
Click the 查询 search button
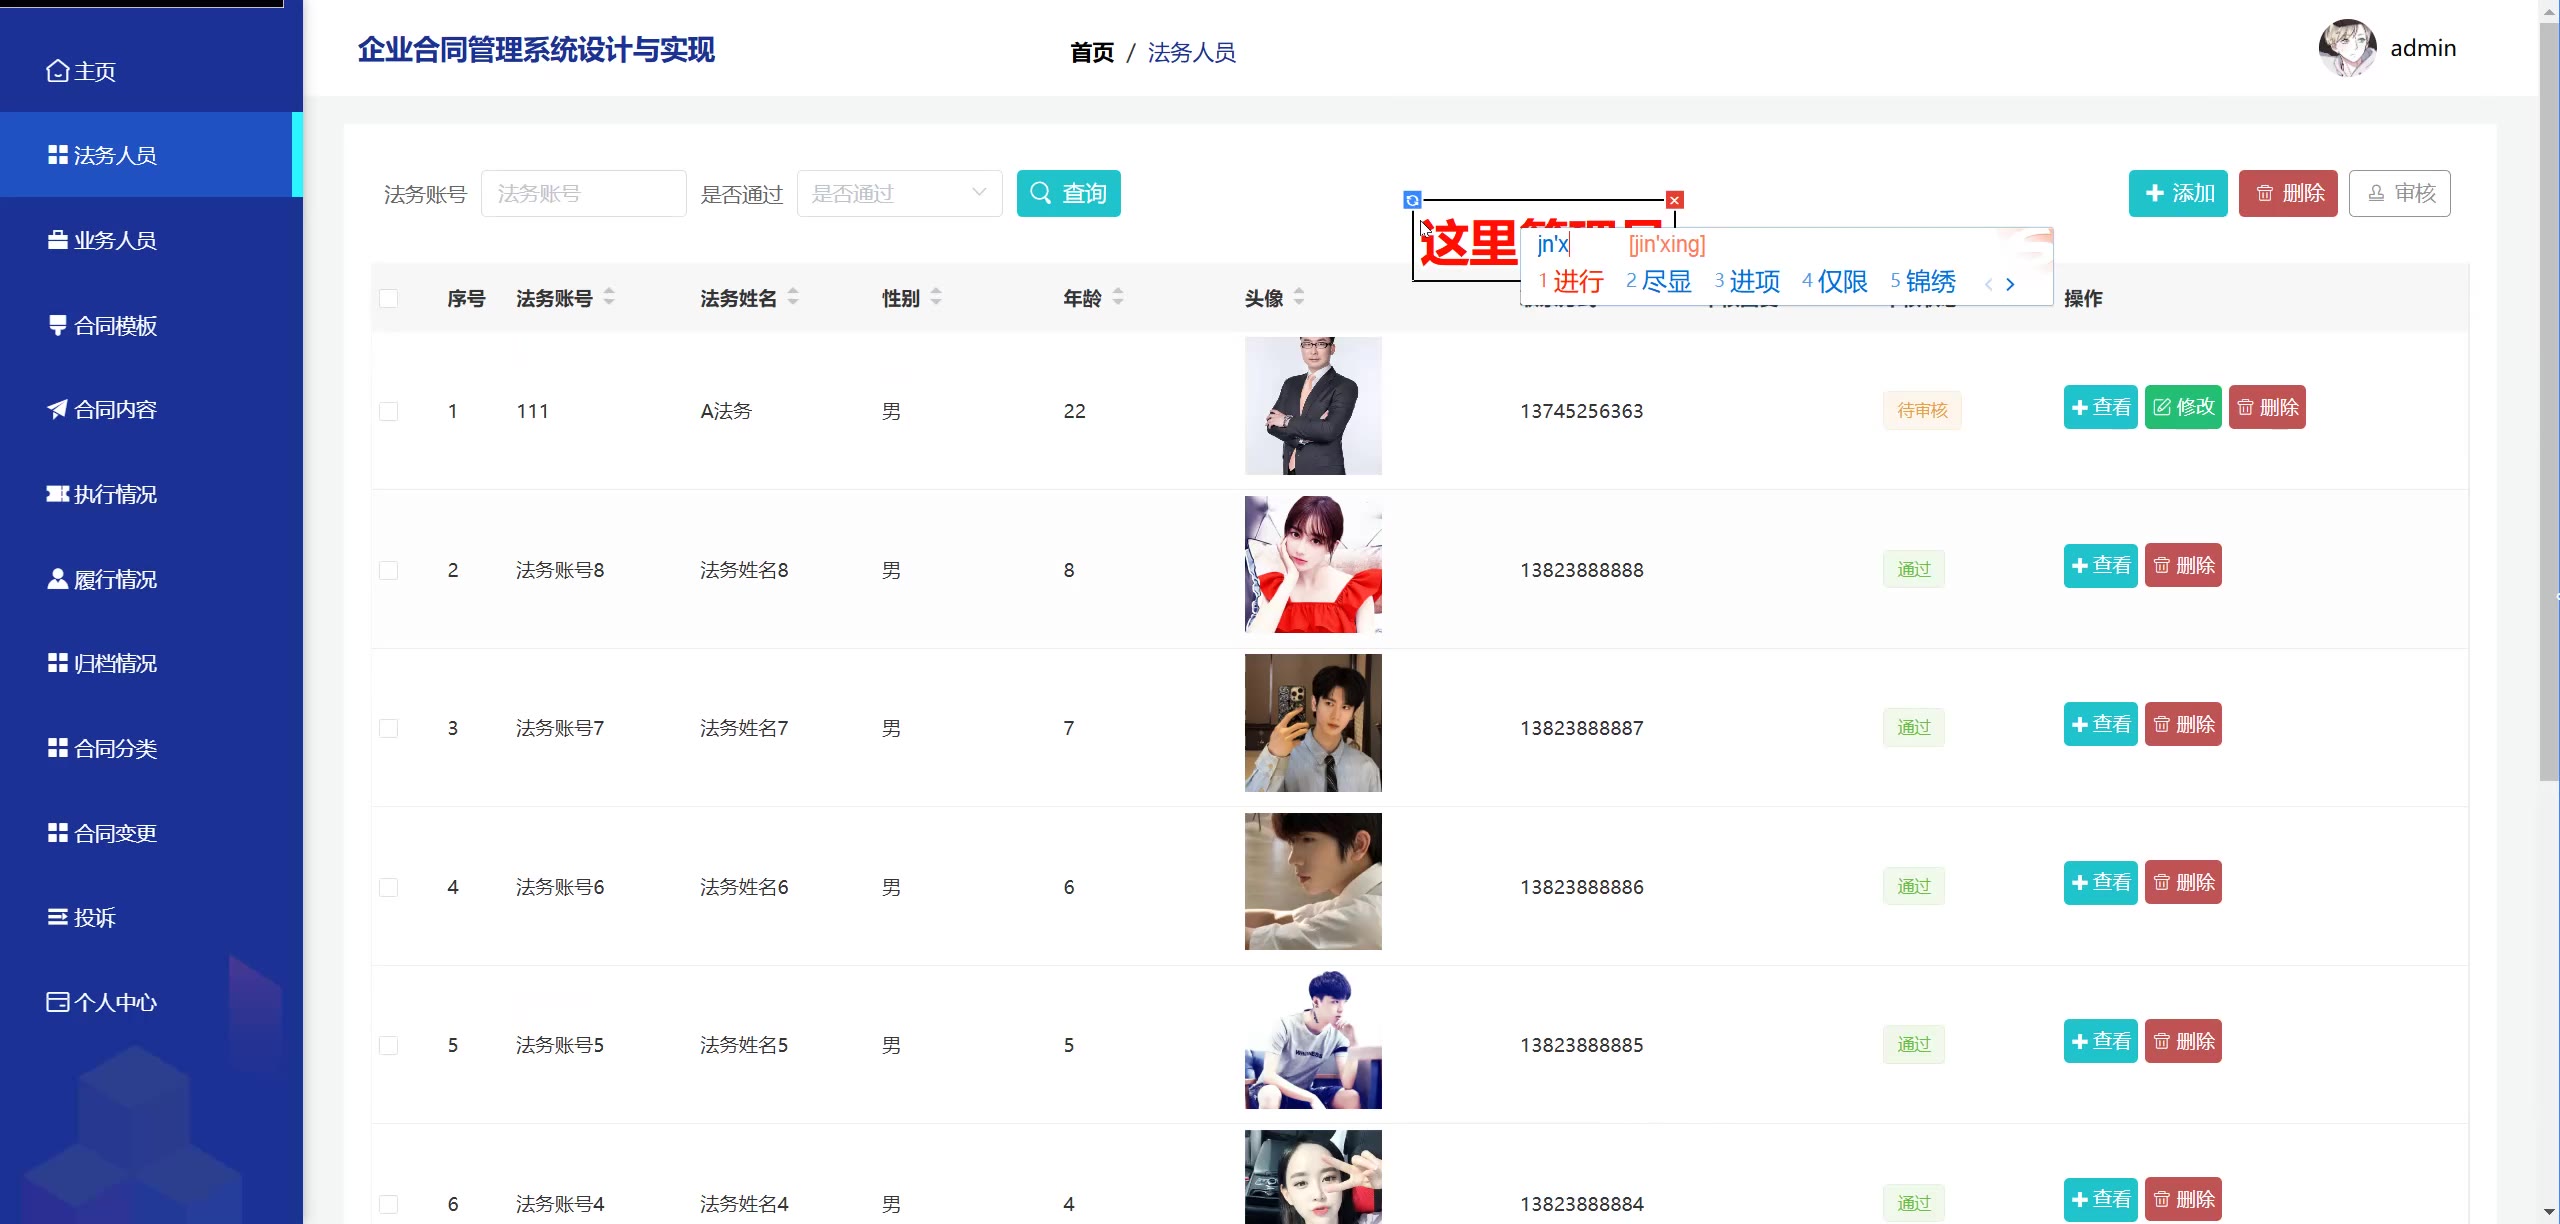click(x=1068, y=193)
